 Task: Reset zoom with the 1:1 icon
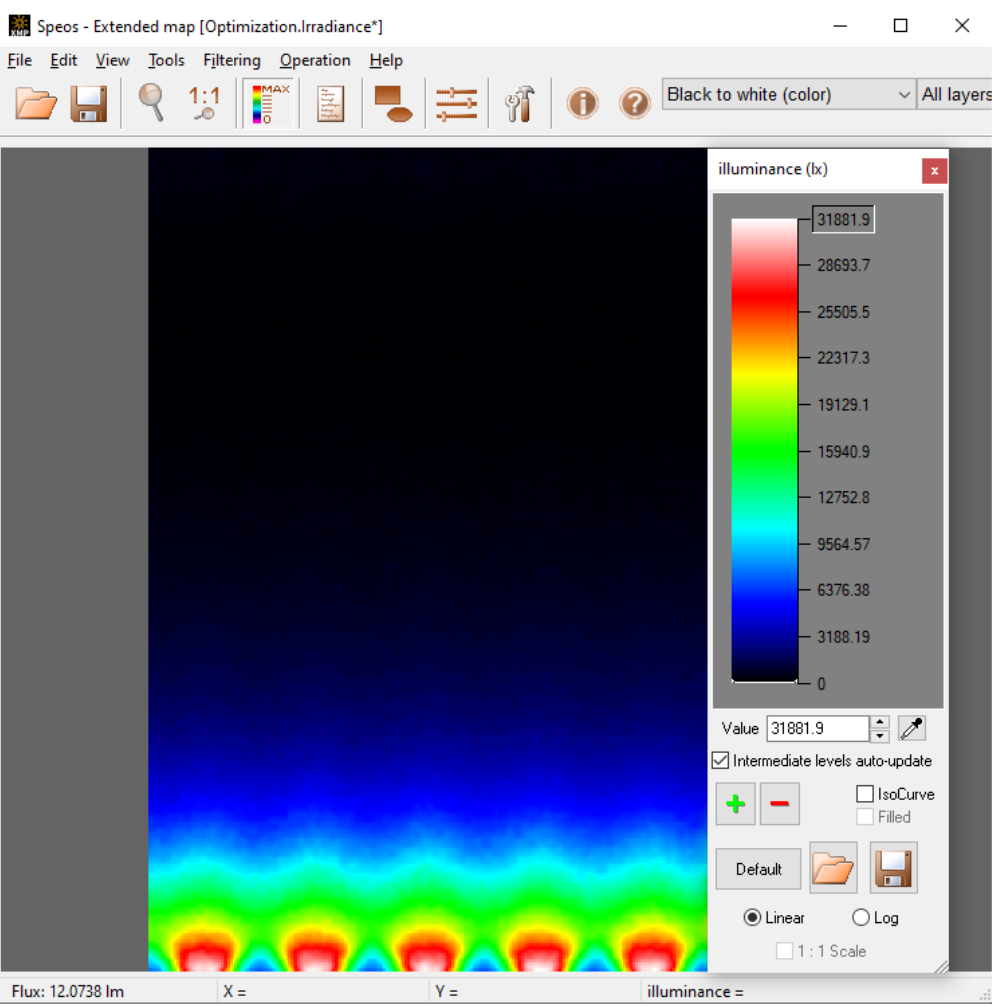coord(204,103)
